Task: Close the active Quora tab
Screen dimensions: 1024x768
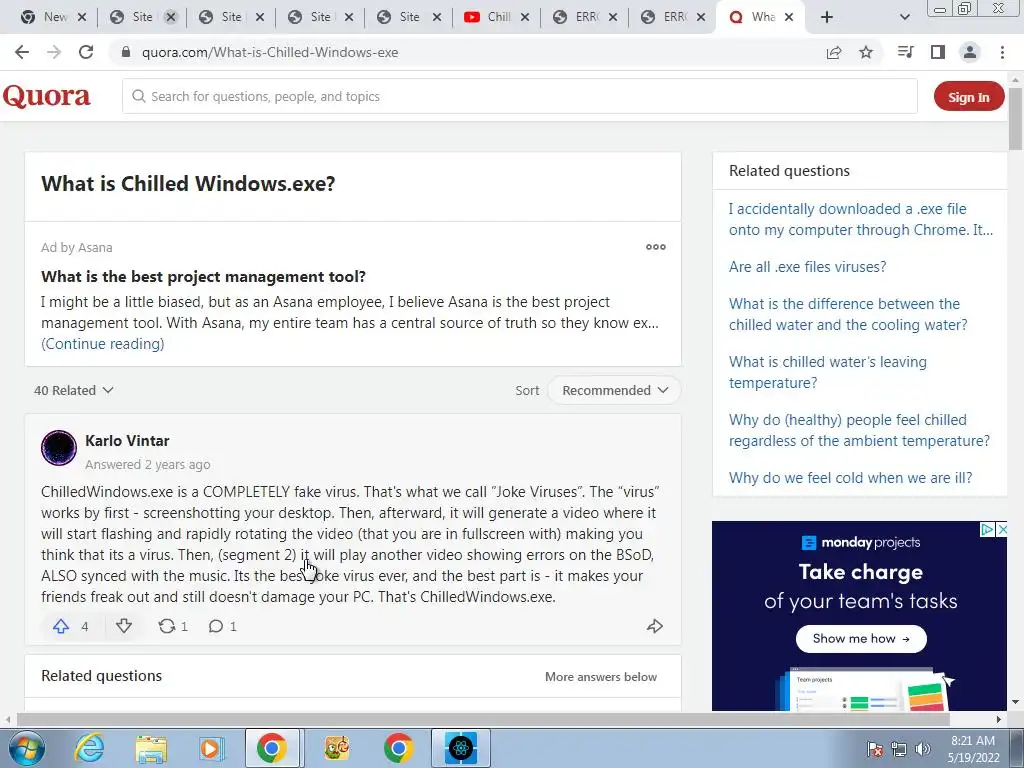Action: click(x=789, y=17)
